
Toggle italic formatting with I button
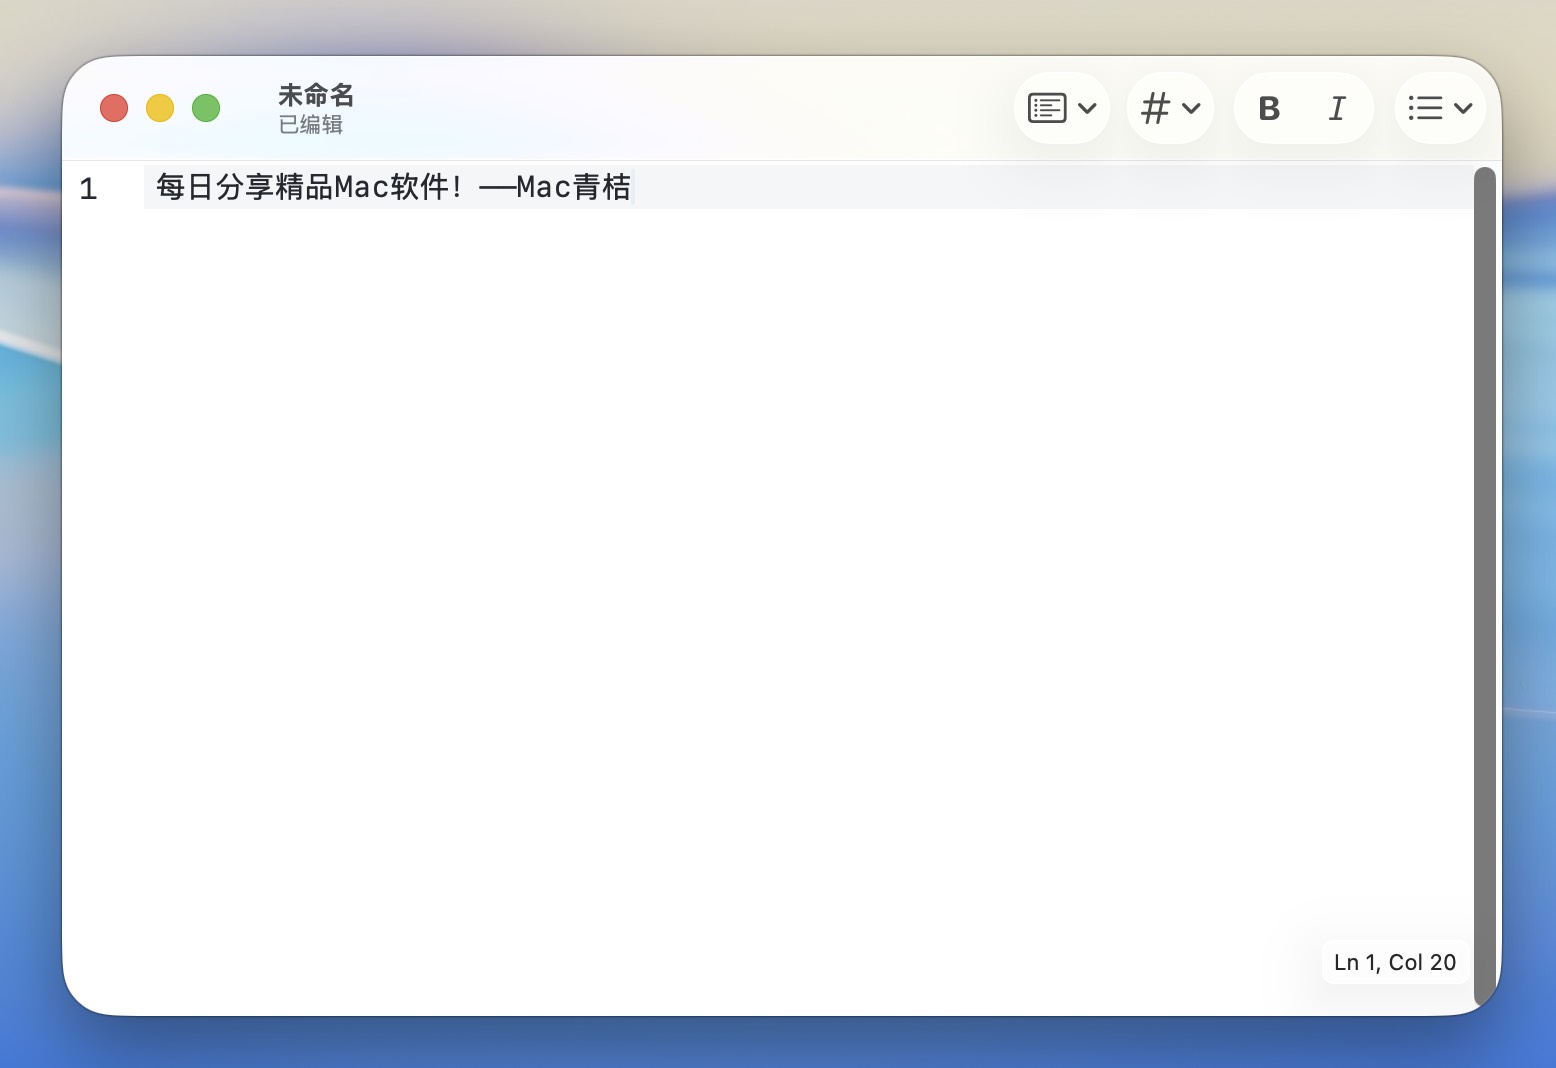(1337, 108)
